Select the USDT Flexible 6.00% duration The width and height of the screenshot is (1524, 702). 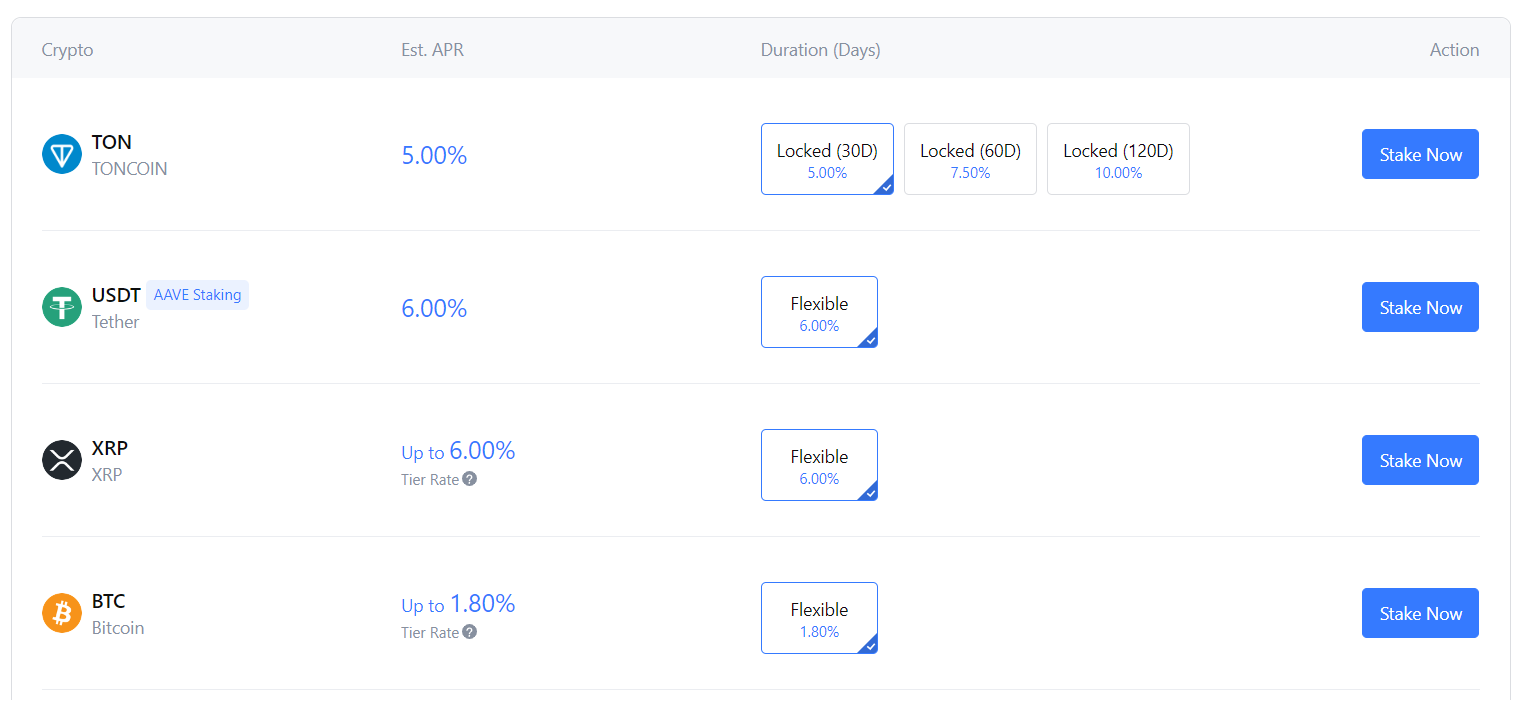coord(819,312)
